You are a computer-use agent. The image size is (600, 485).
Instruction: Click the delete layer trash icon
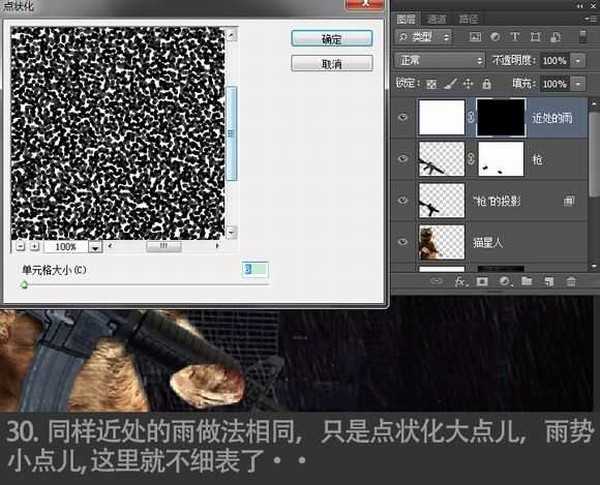point(571,282)
